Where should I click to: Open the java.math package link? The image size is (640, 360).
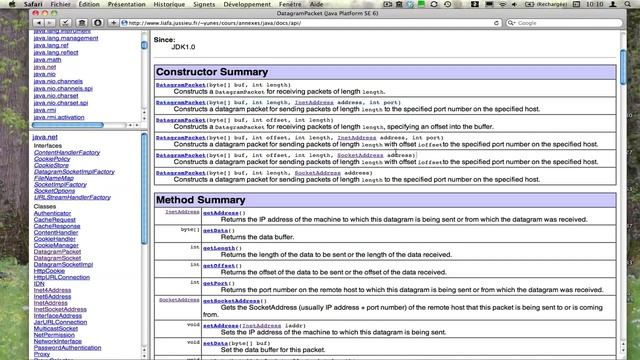pyautogui.click(x=47, y=60)
